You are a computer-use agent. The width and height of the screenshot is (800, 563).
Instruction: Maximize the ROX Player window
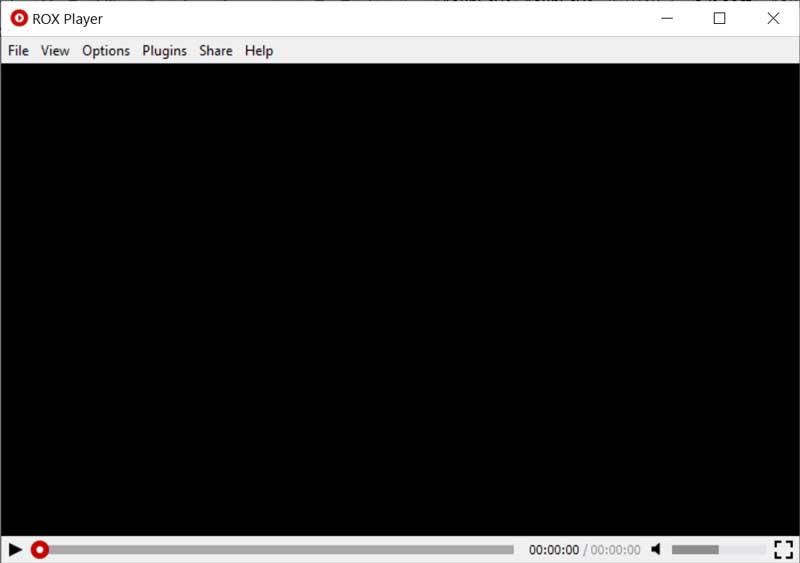click(719, 18)
